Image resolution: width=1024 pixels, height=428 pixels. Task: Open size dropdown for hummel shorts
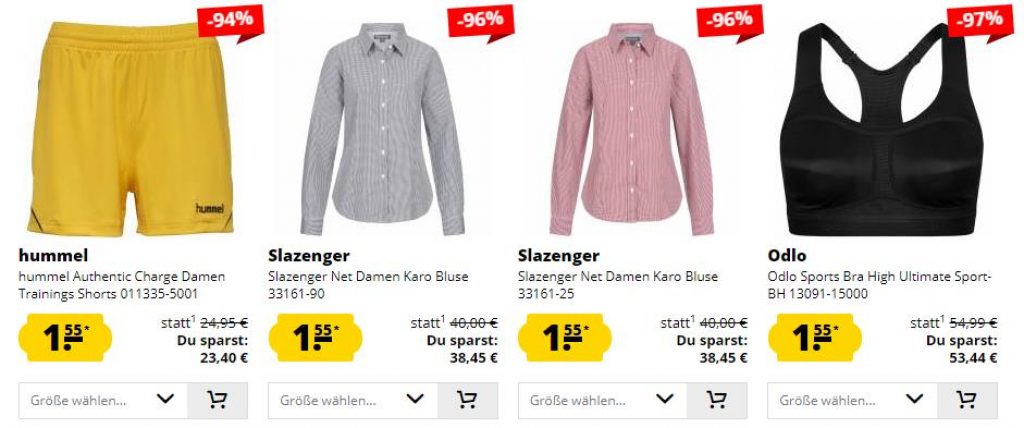tap(103, 400)
